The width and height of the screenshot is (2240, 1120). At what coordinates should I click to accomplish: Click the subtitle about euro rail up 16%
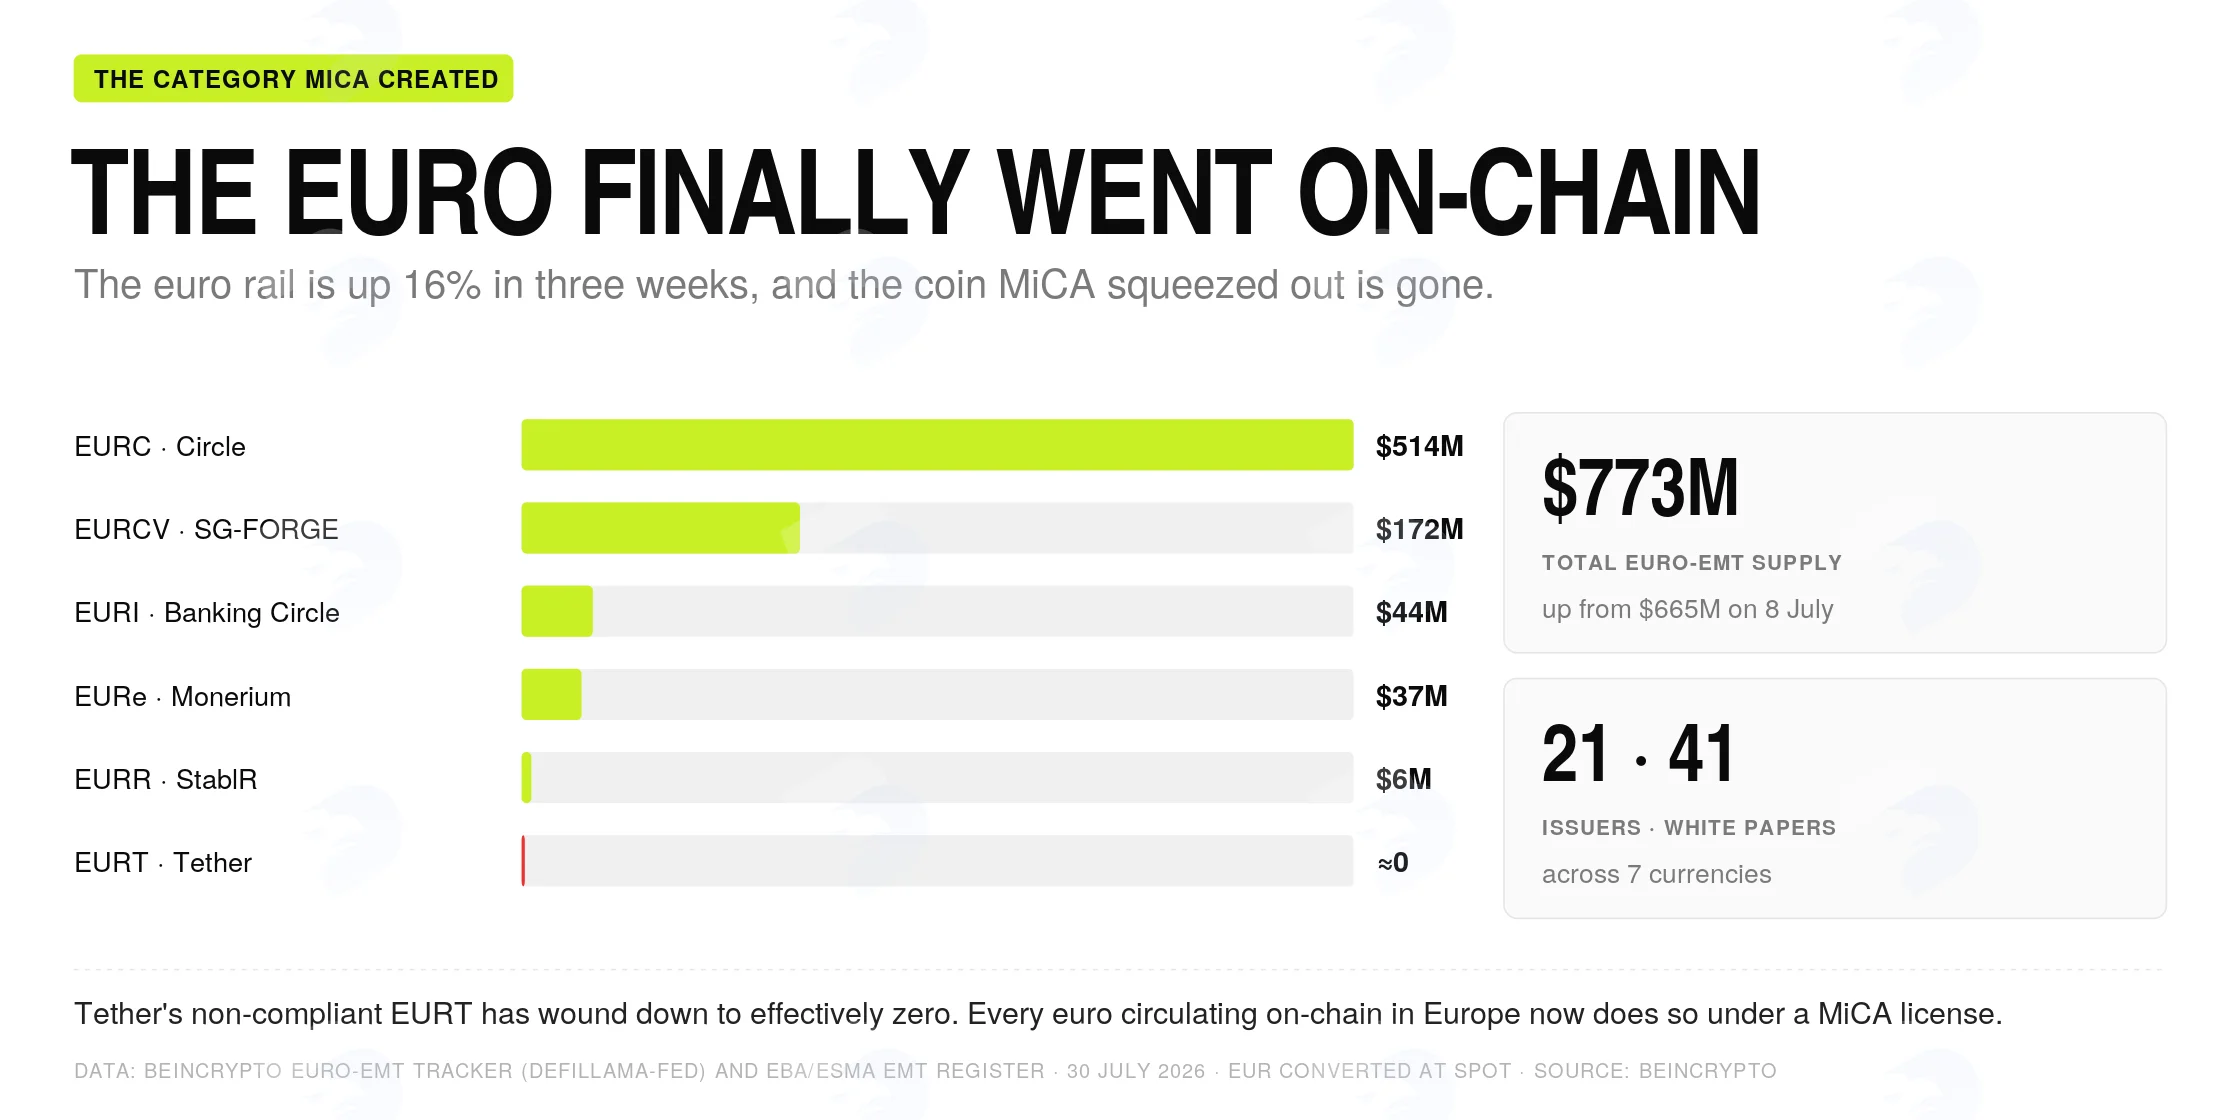pyautogui.click(x=784, y=285)
